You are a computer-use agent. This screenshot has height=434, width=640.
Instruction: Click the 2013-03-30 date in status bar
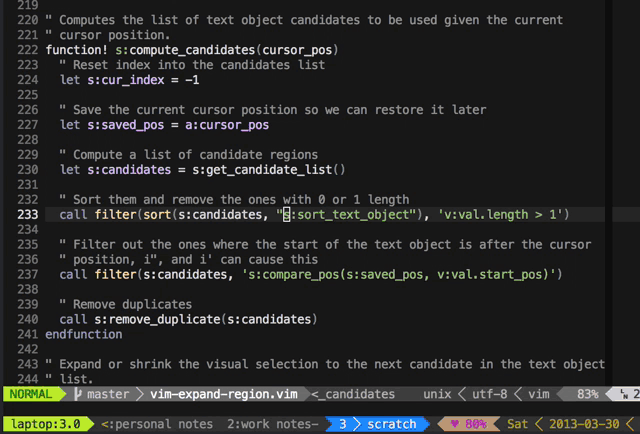point(588,424)
